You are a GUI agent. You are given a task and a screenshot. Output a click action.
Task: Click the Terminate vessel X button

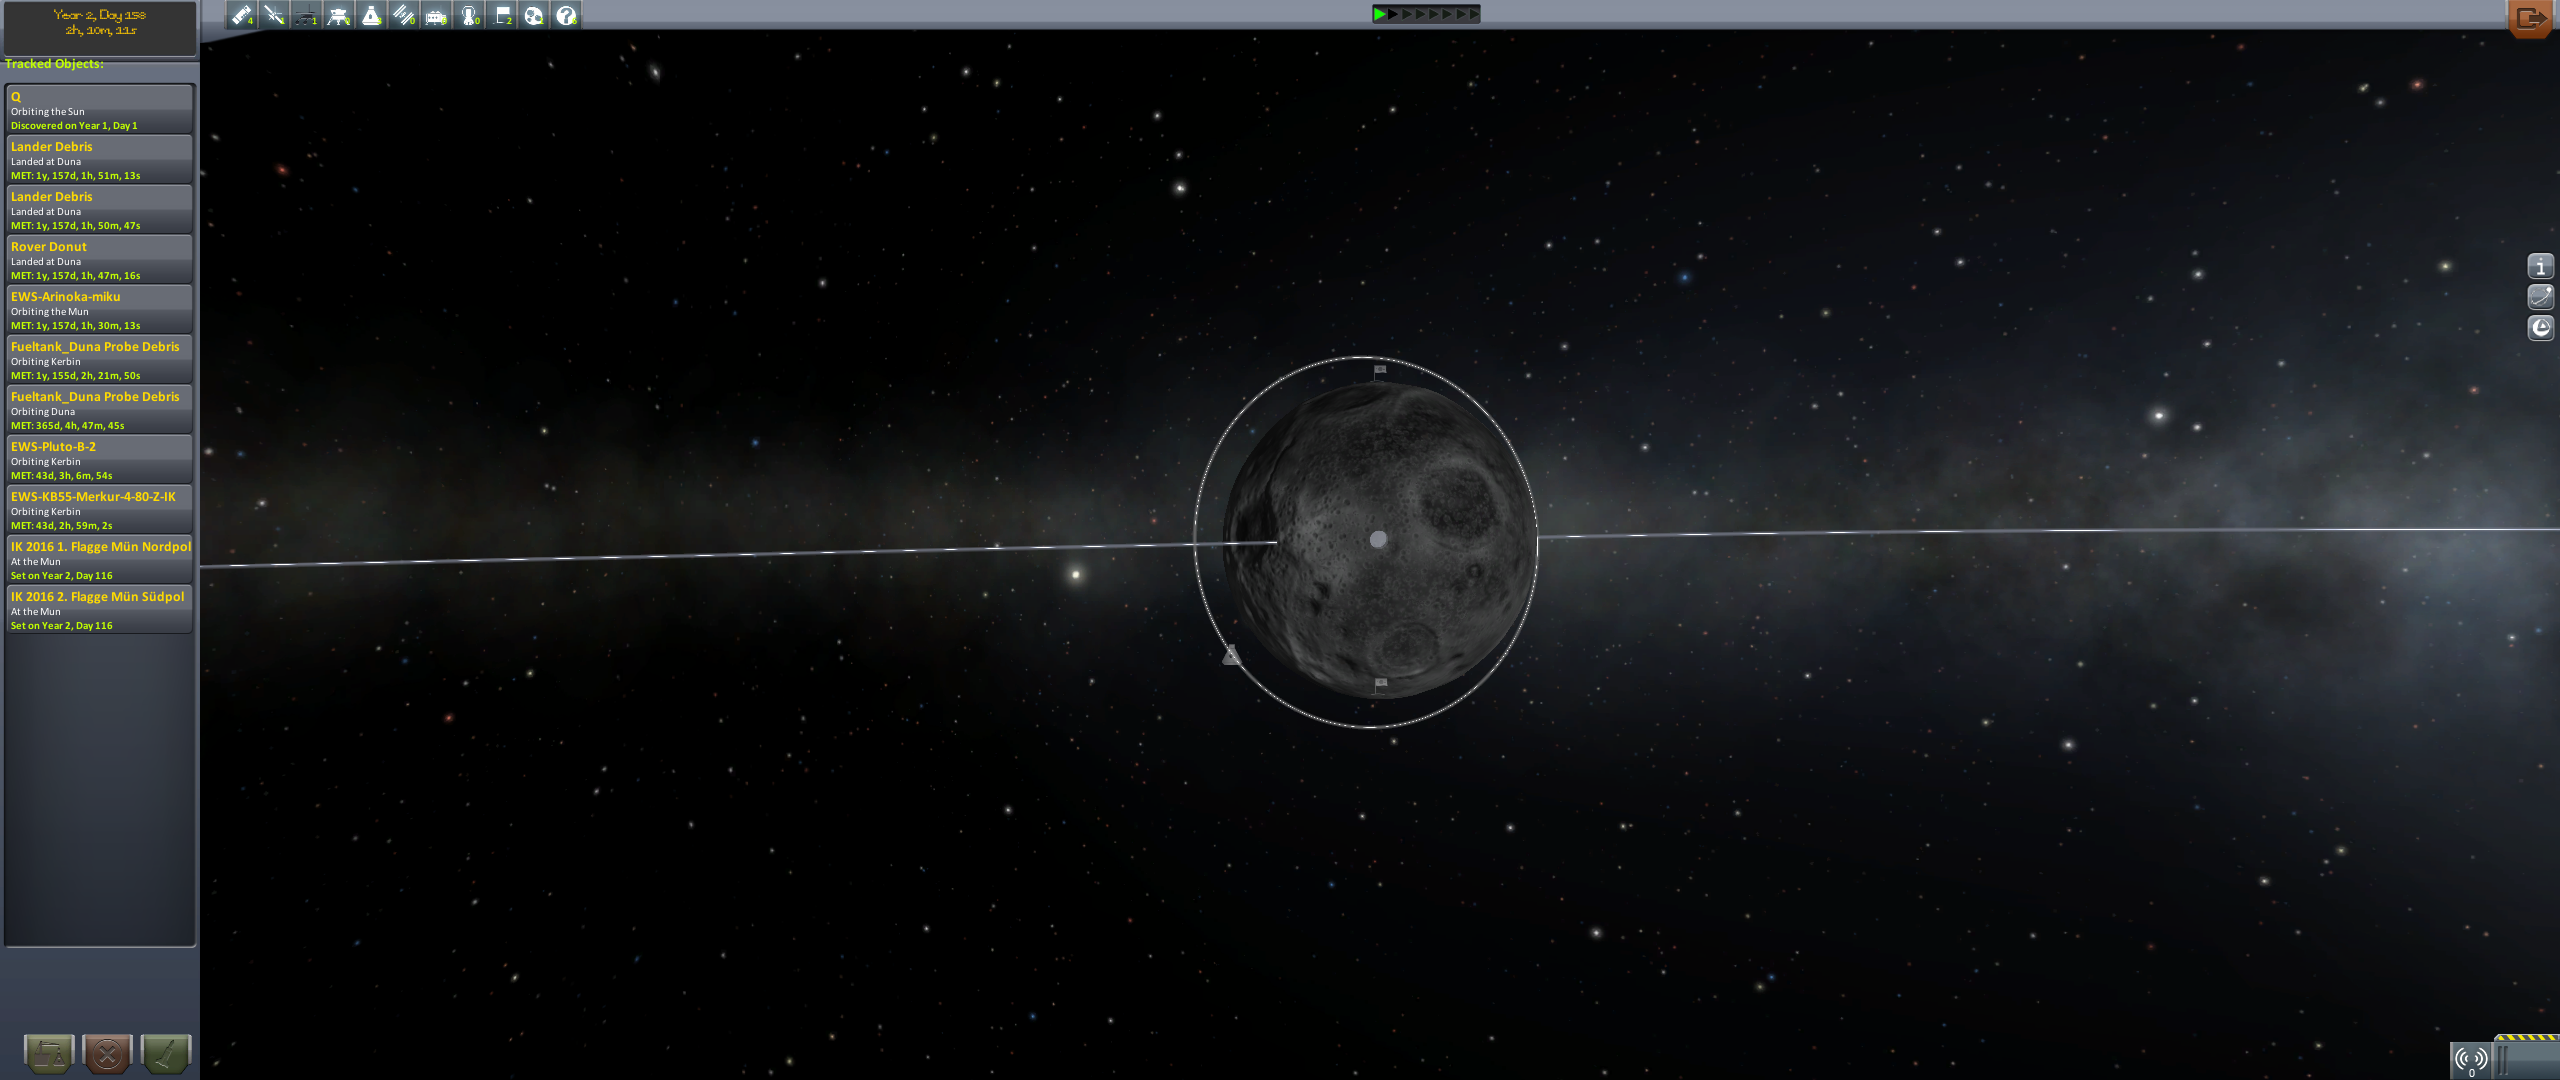pyautogui.click(x=107, y=1053)
